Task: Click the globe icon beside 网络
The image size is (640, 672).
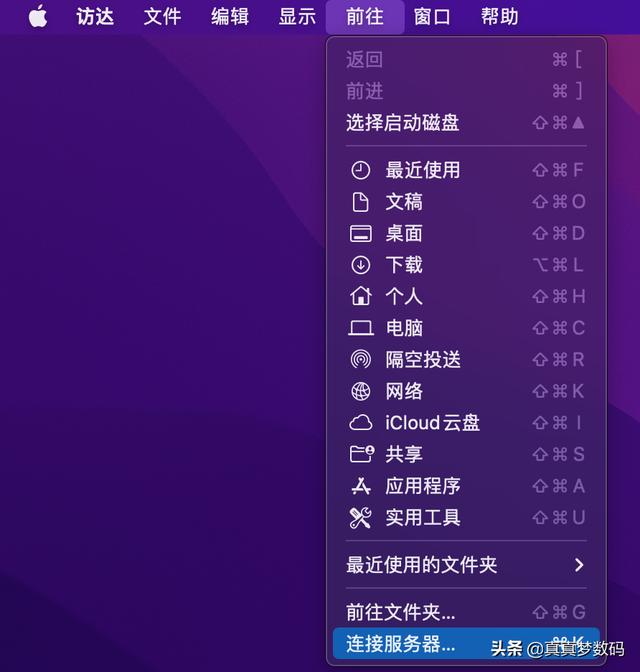Action: tap(361, 391)
